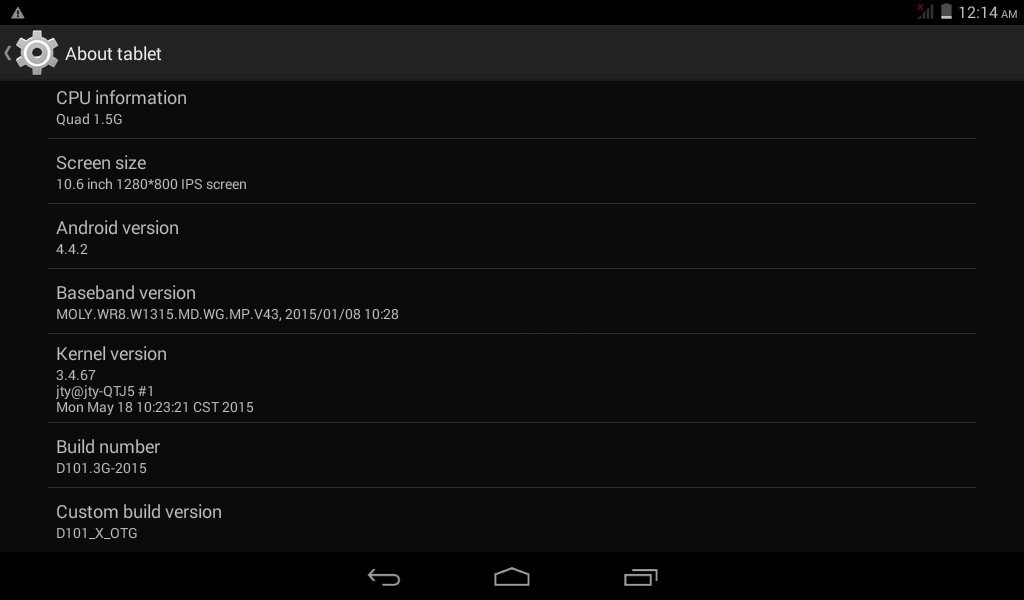Image resolution: width=1024 pixels, height=600 pixels.
Task: Tap the Quad 1.5G value text
Action: tap(89, 119)
